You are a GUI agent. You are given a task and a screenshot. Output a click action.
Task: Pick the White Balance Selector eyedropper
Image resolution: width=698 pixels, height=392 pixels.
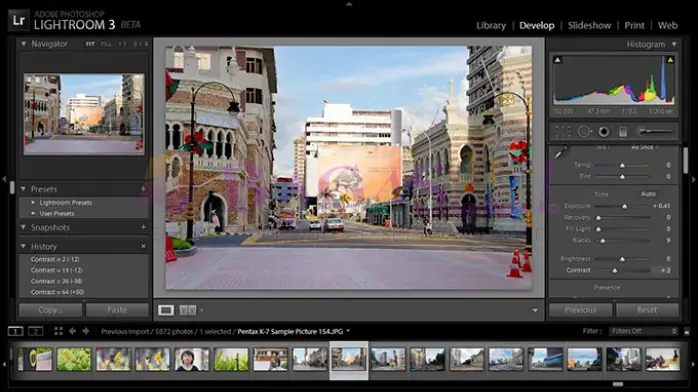point(561,154)
